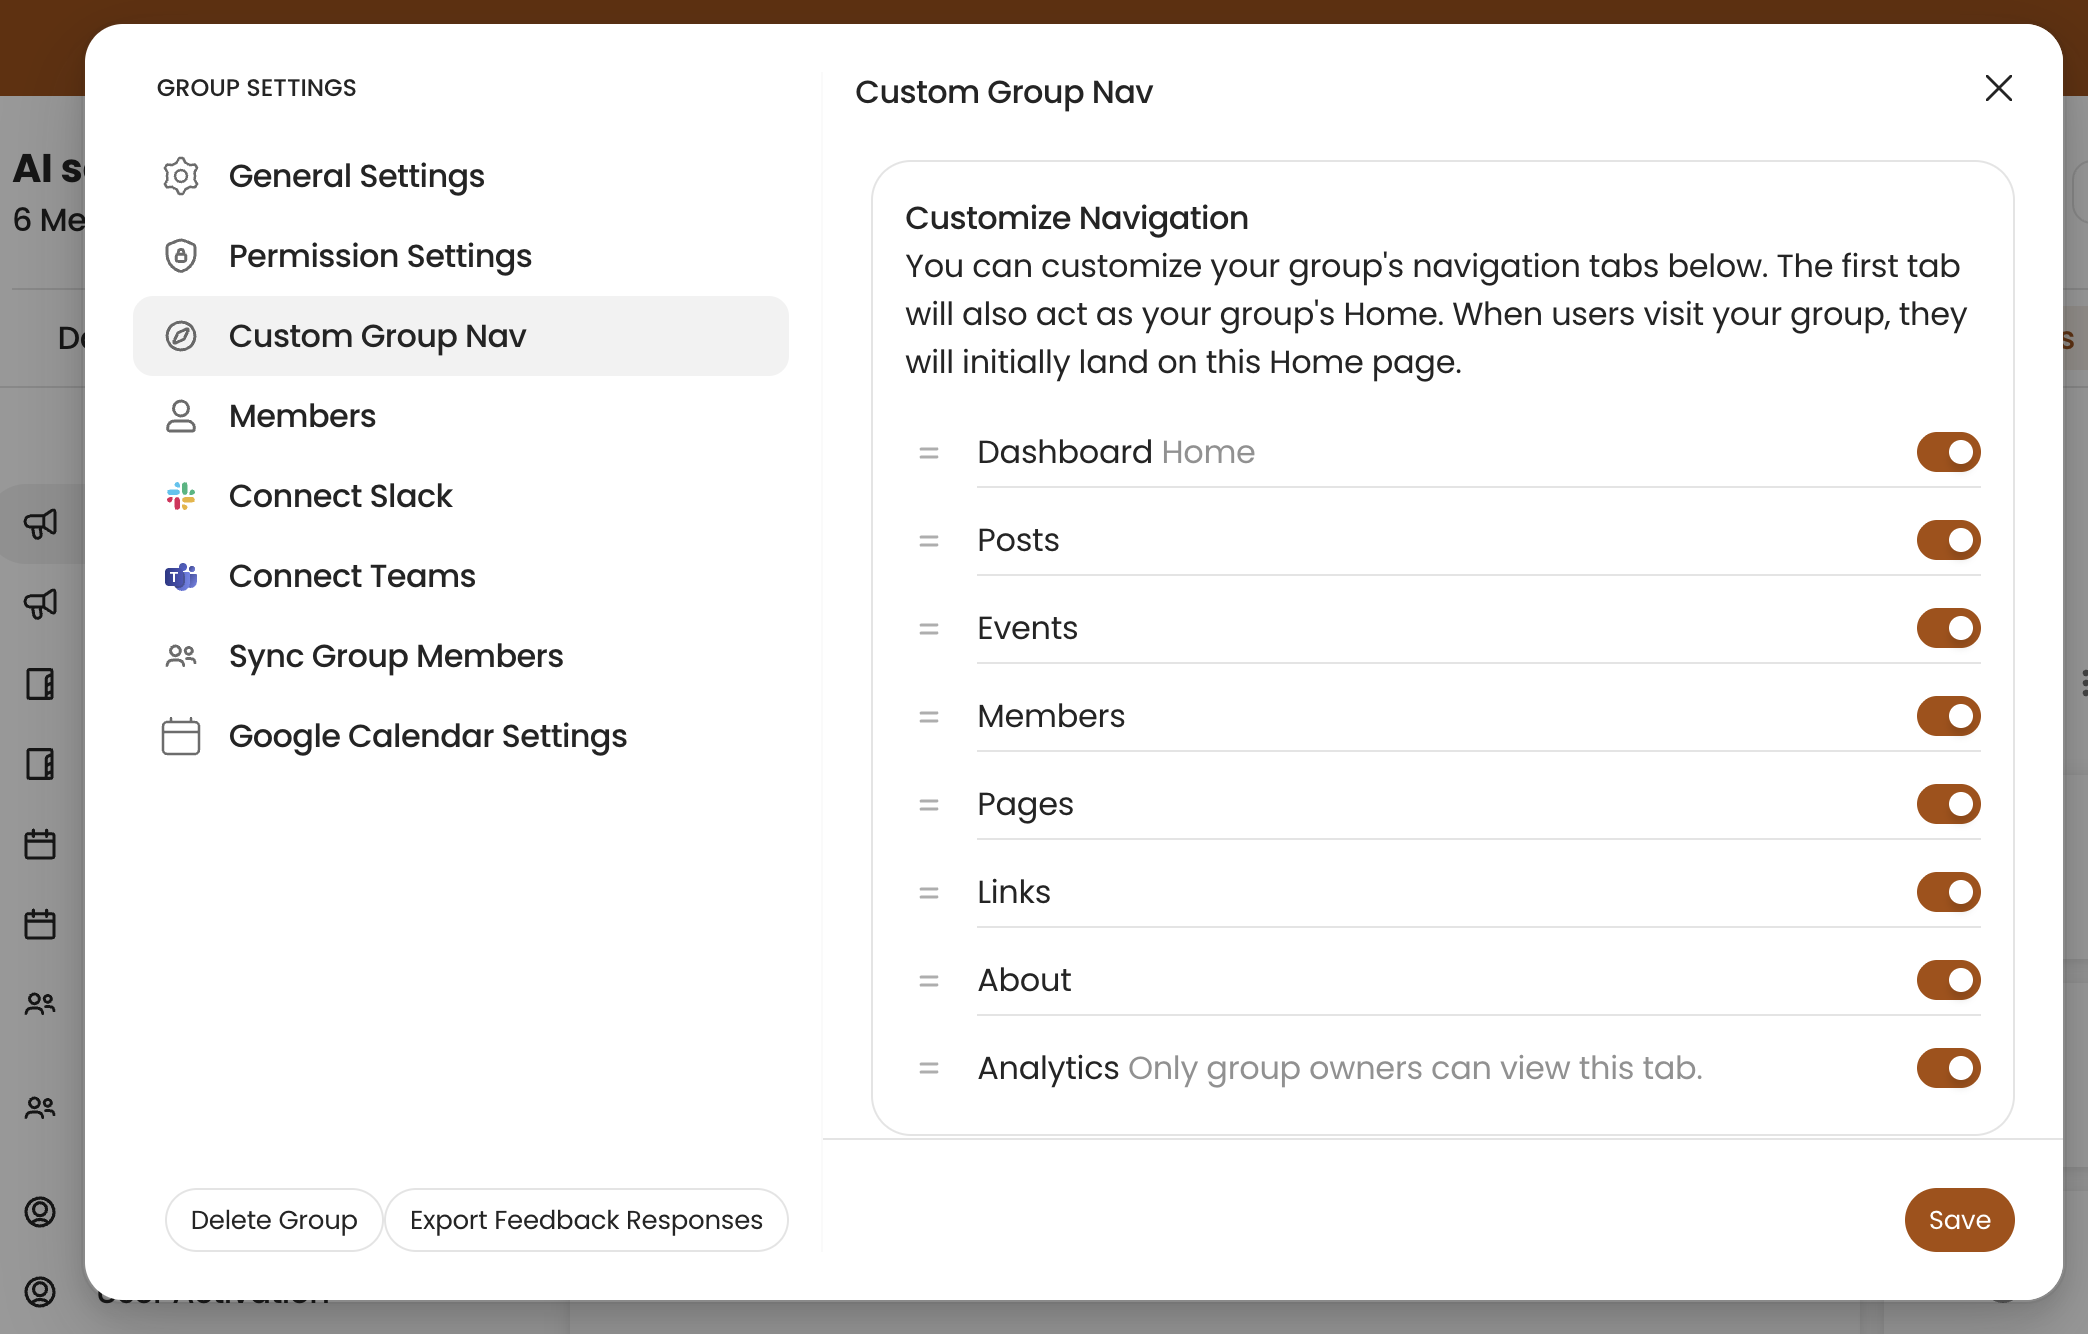Open the Connect Slack settings
Viewport: 2088px width, 1334px height.
341,496
